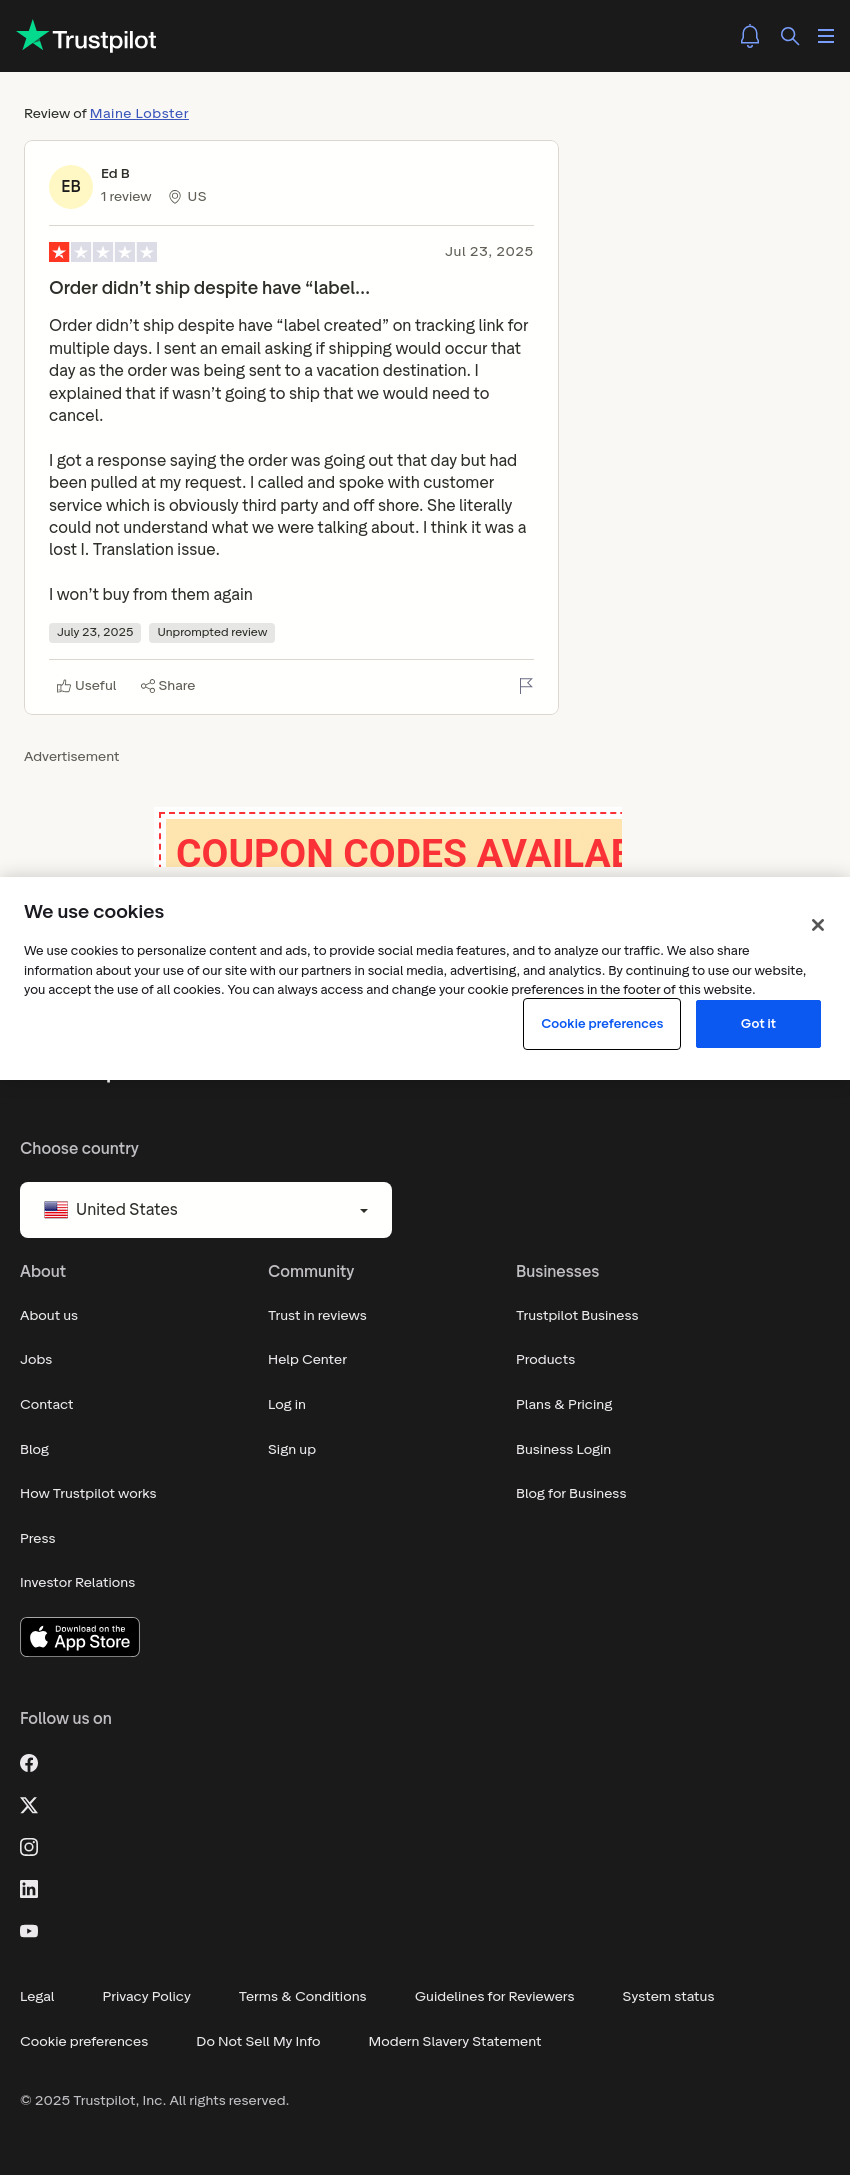Expand the United States country dropdown
Image resolution: width=850 pixels, height=2175 pixels.
pos(206,1210)
